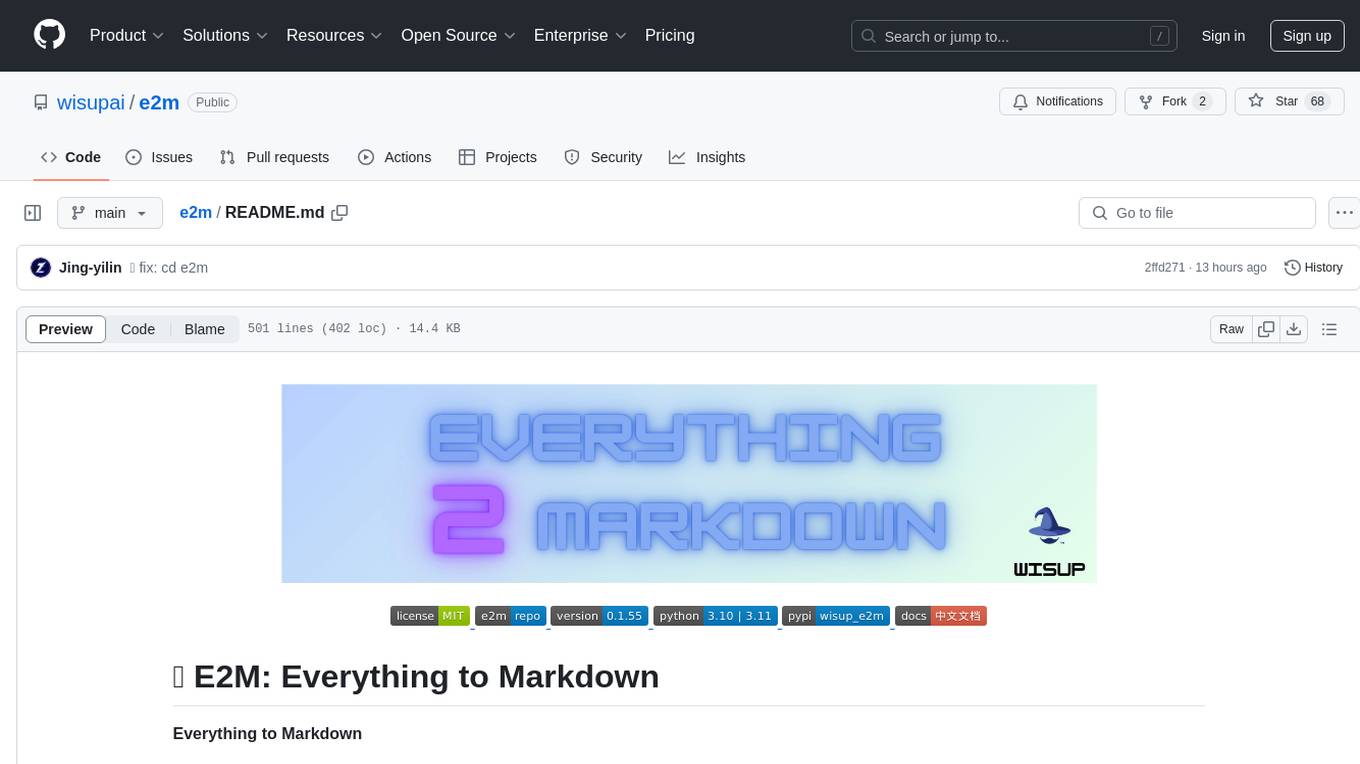Open the more file actions ellipsis menu

pyautogui.click(x=1344, y=213)
